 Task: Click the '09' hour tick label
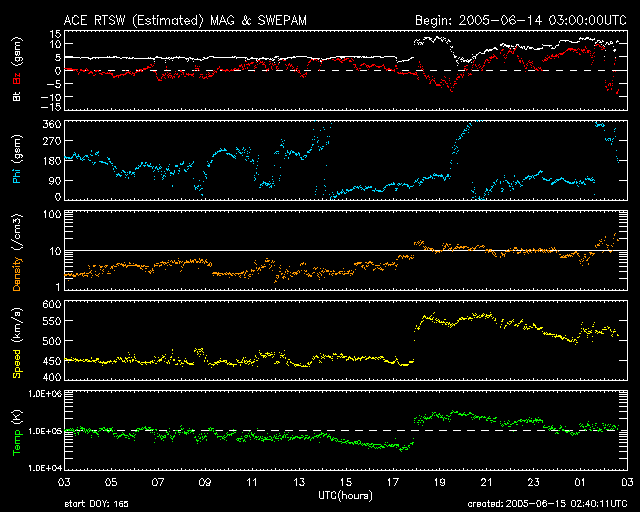(x=205, y=483)
